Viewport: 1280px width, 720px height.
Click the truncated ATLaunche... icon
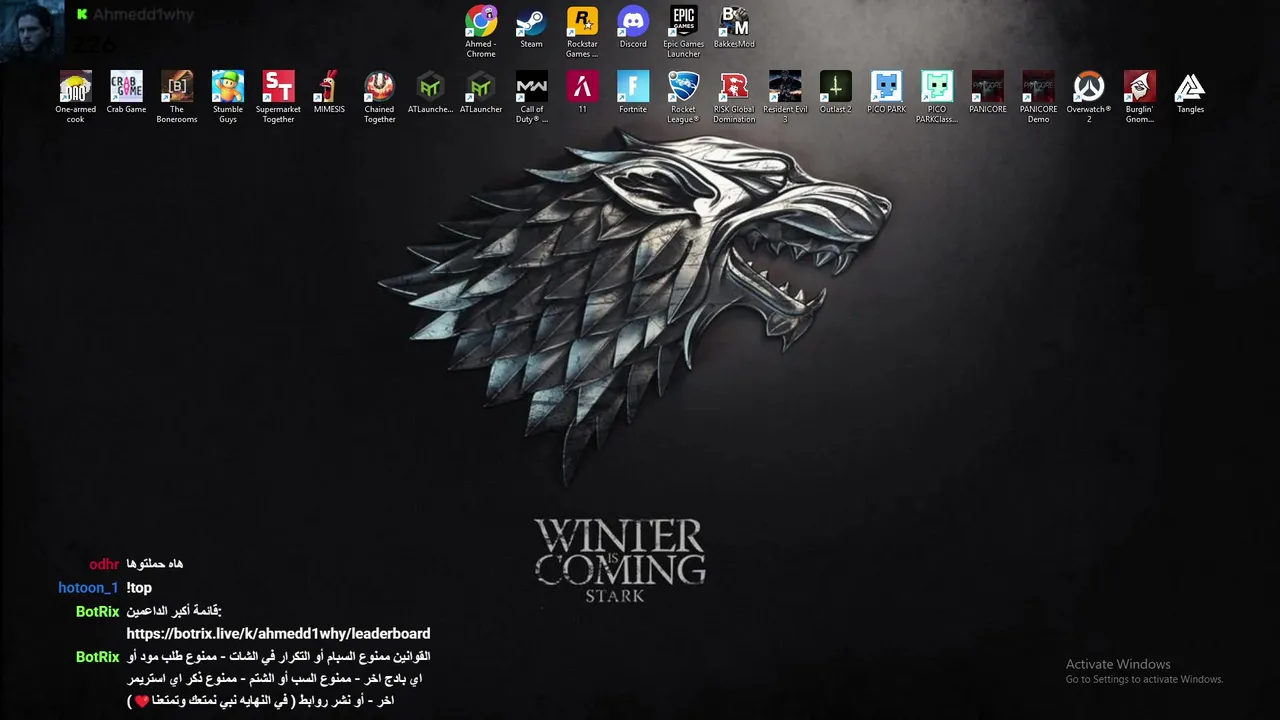click(x=430, y=92)
